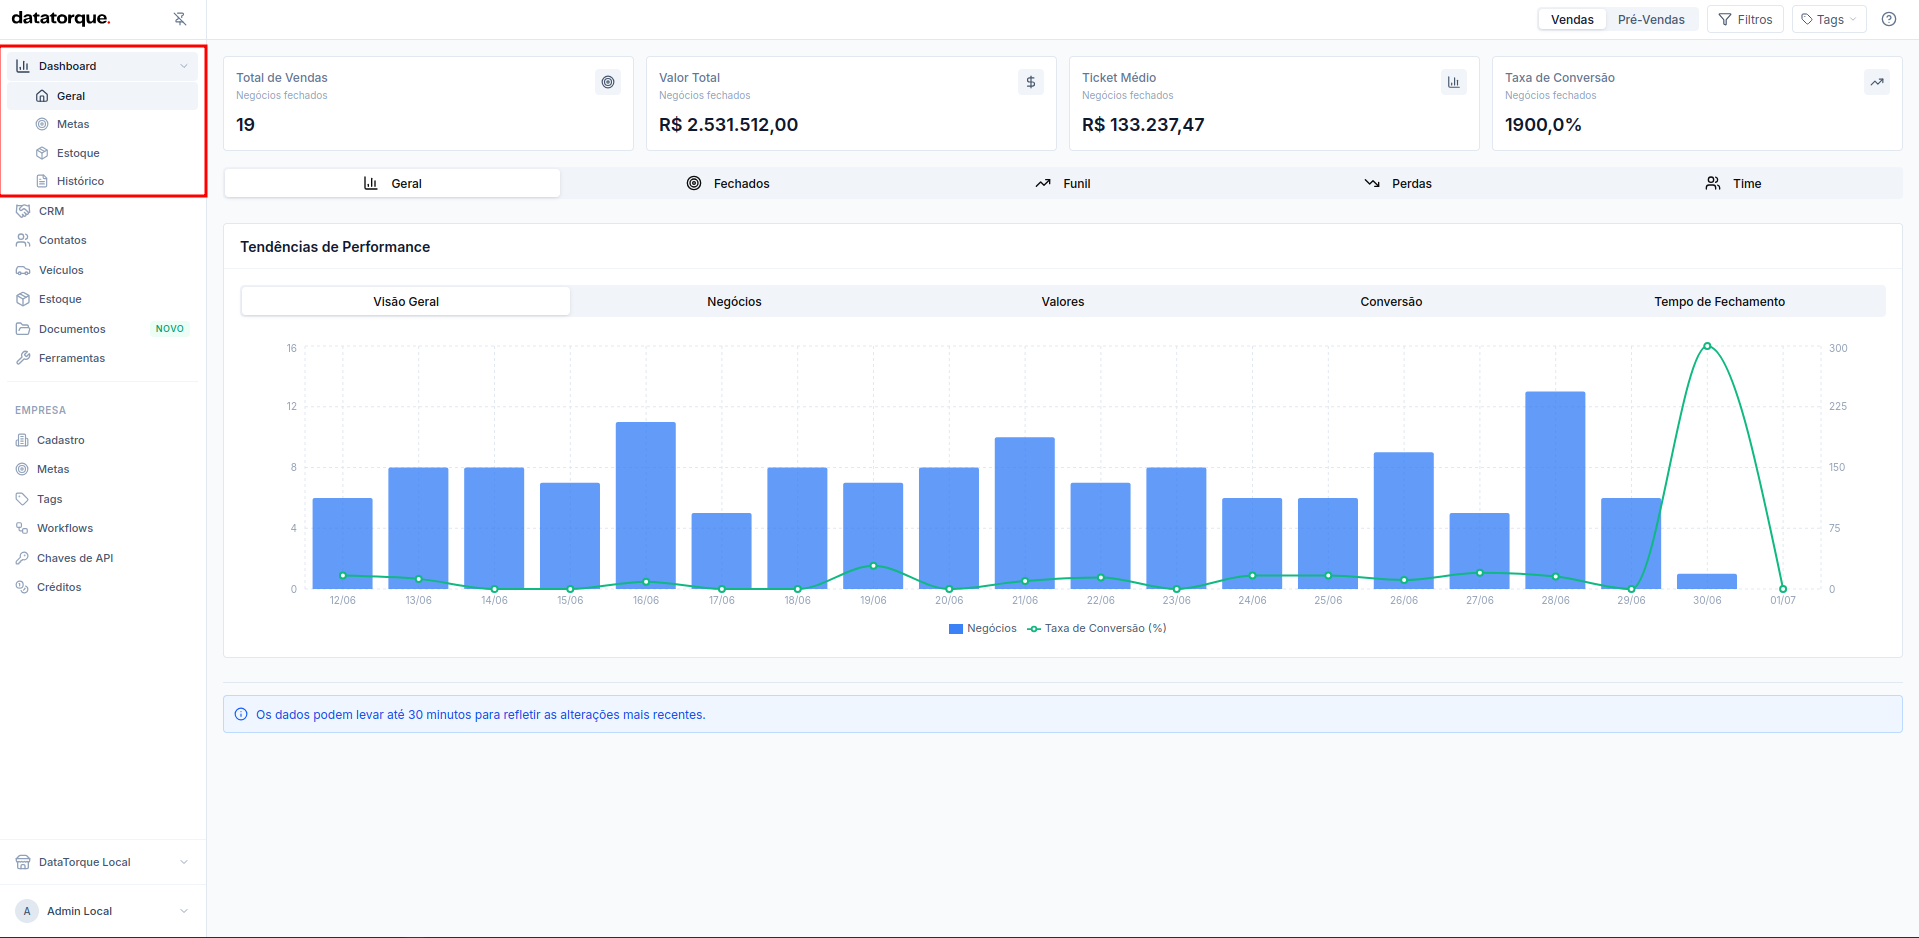This screenshot has width=1919, height=938.
Task: Open the Tags dropdown in top bar
Action: pyautogui.click(x=1829, y=19)
